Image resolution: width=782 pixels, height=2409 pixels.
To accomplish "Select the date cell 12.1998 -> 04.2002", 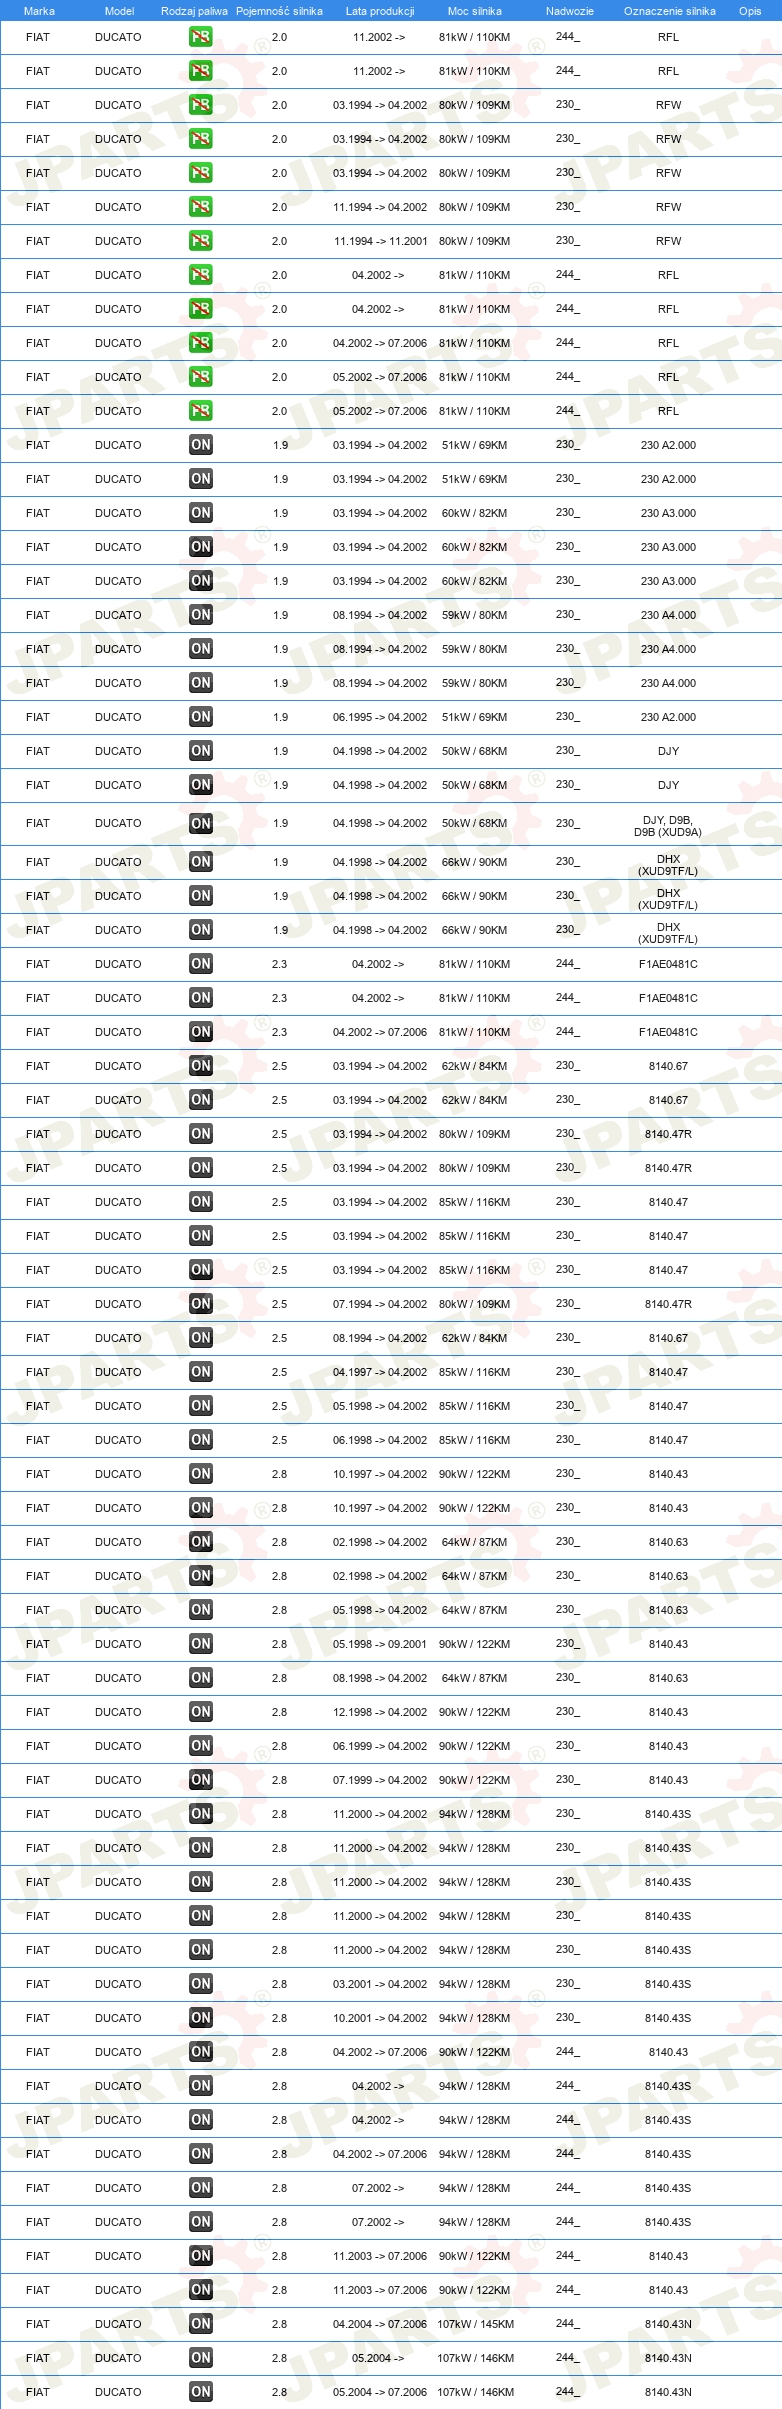I will pos(380,1712).
